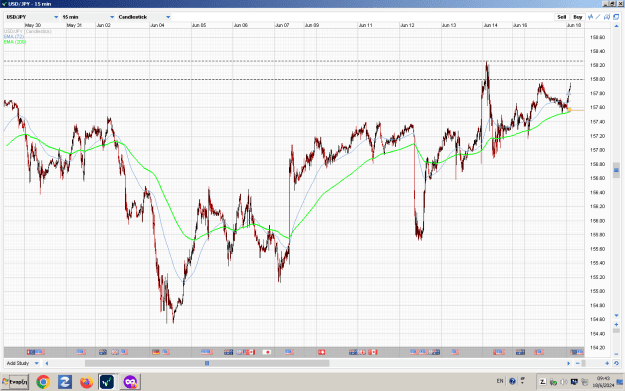Open the Add Study dropdown

[22, 363]
